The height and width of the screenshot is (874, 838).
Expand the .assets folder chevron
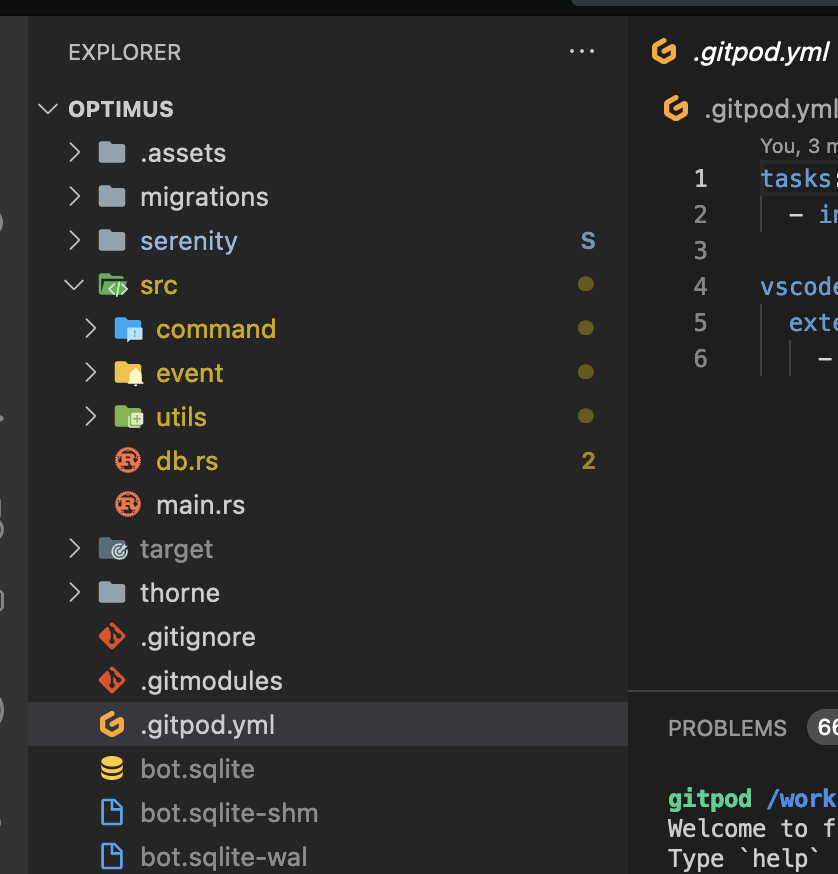74,153
